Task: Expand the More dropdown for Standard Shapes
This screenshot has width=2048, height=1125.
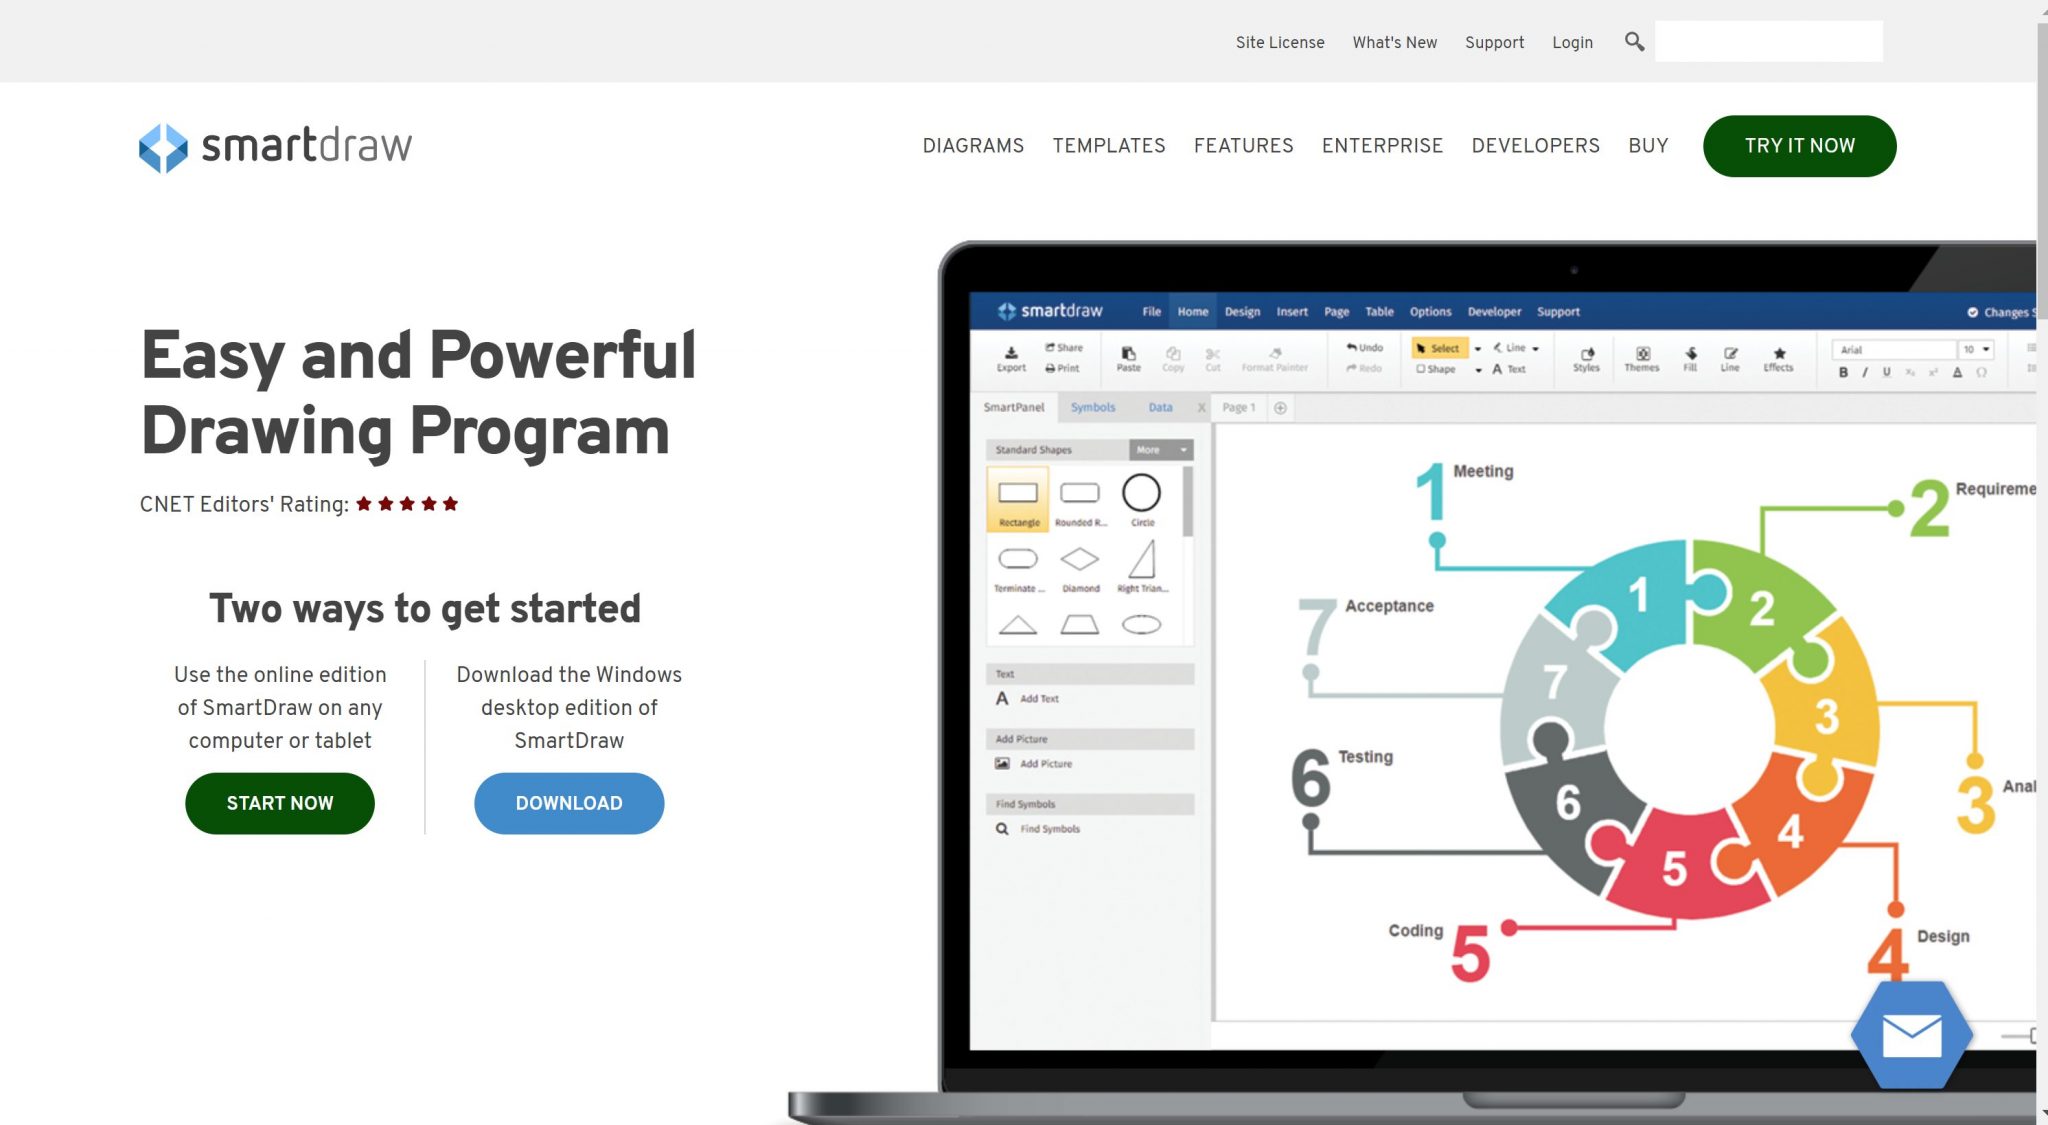Action: click(1161, 450)
